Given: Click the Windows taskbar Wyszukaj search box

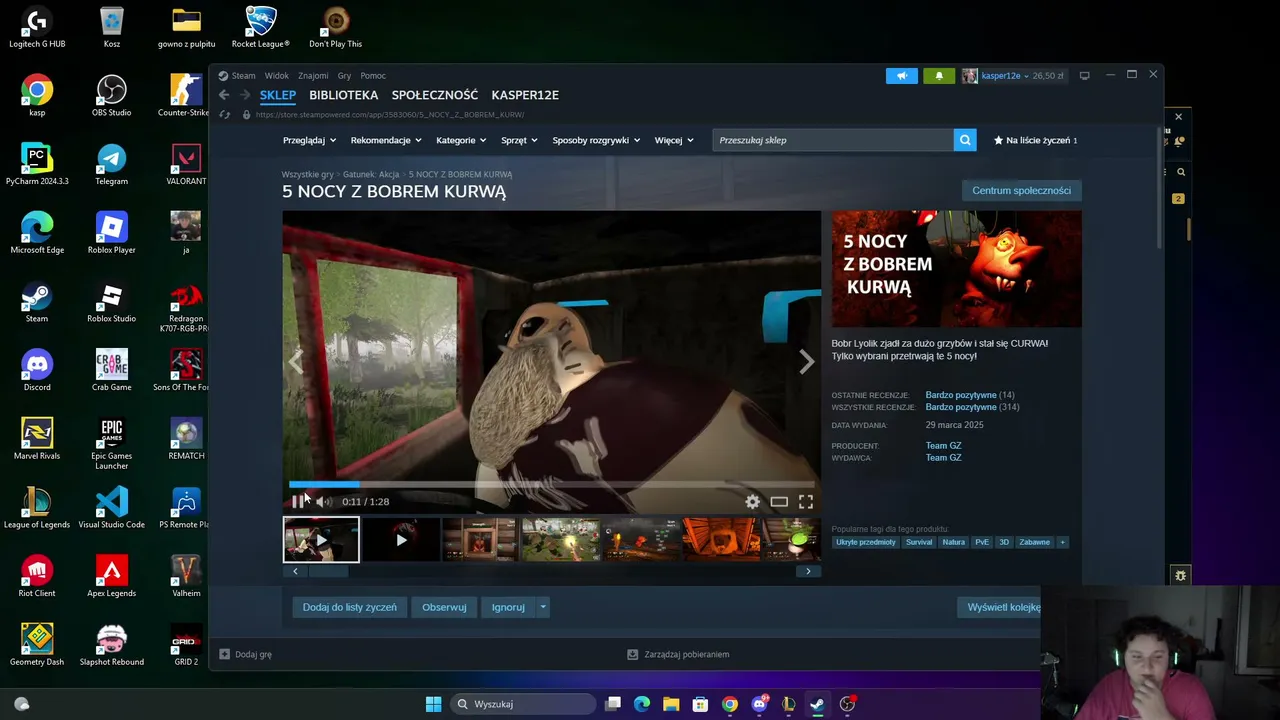Looking at the screenshot, I should [522, 704].
